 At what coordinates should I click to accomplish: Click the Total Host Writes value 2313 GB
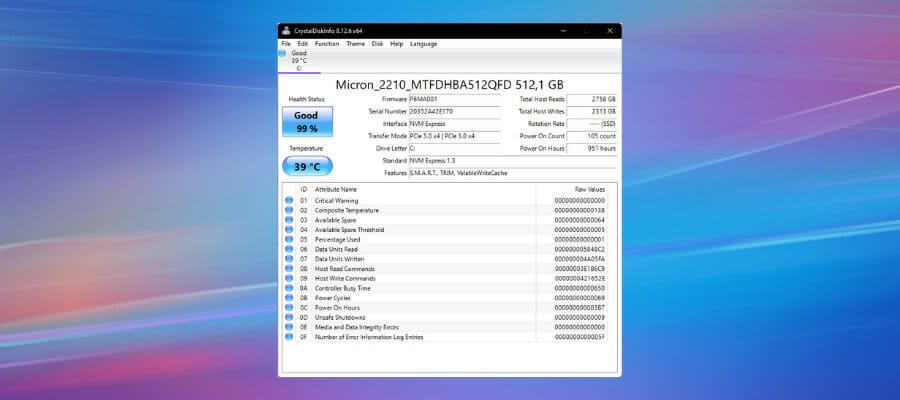[x=592, y=111]
